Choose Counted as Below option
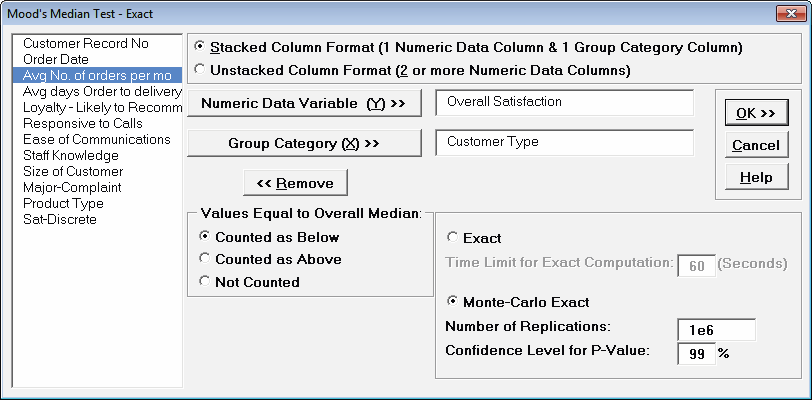812x400 pixels. 206,237
